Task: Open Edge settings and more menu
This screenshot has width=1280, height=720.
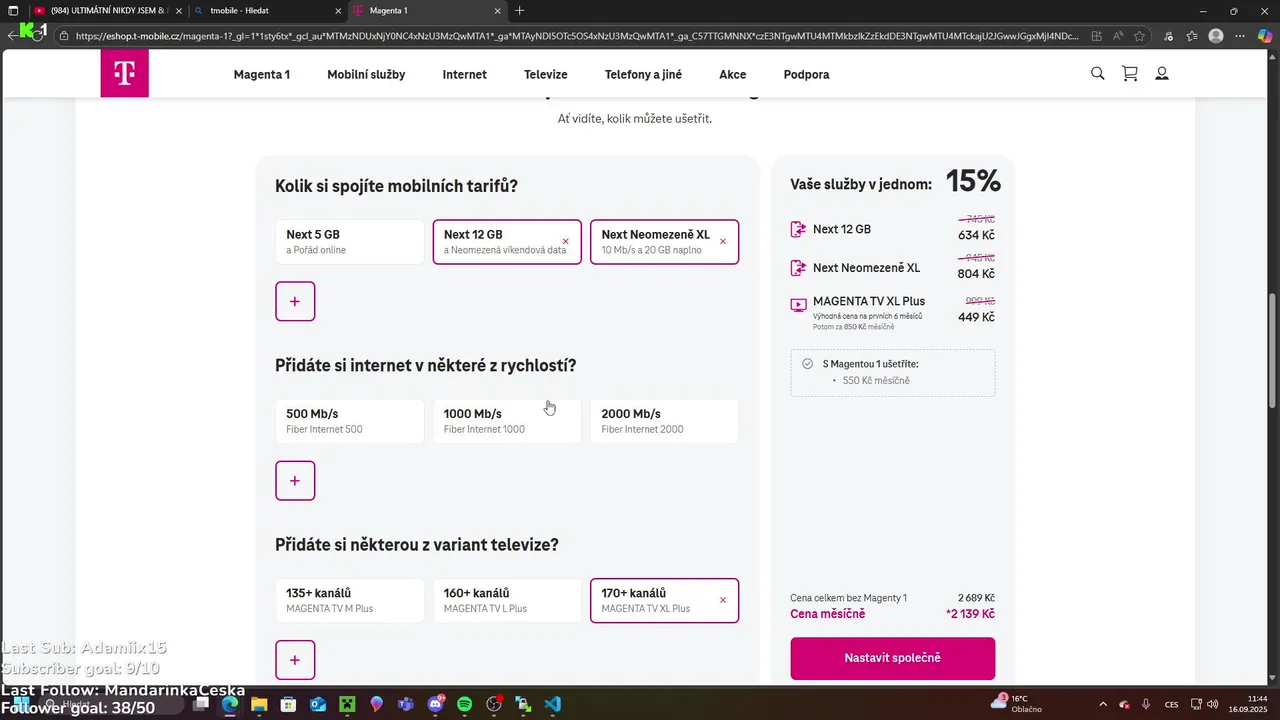Action: click(1240, 36)
